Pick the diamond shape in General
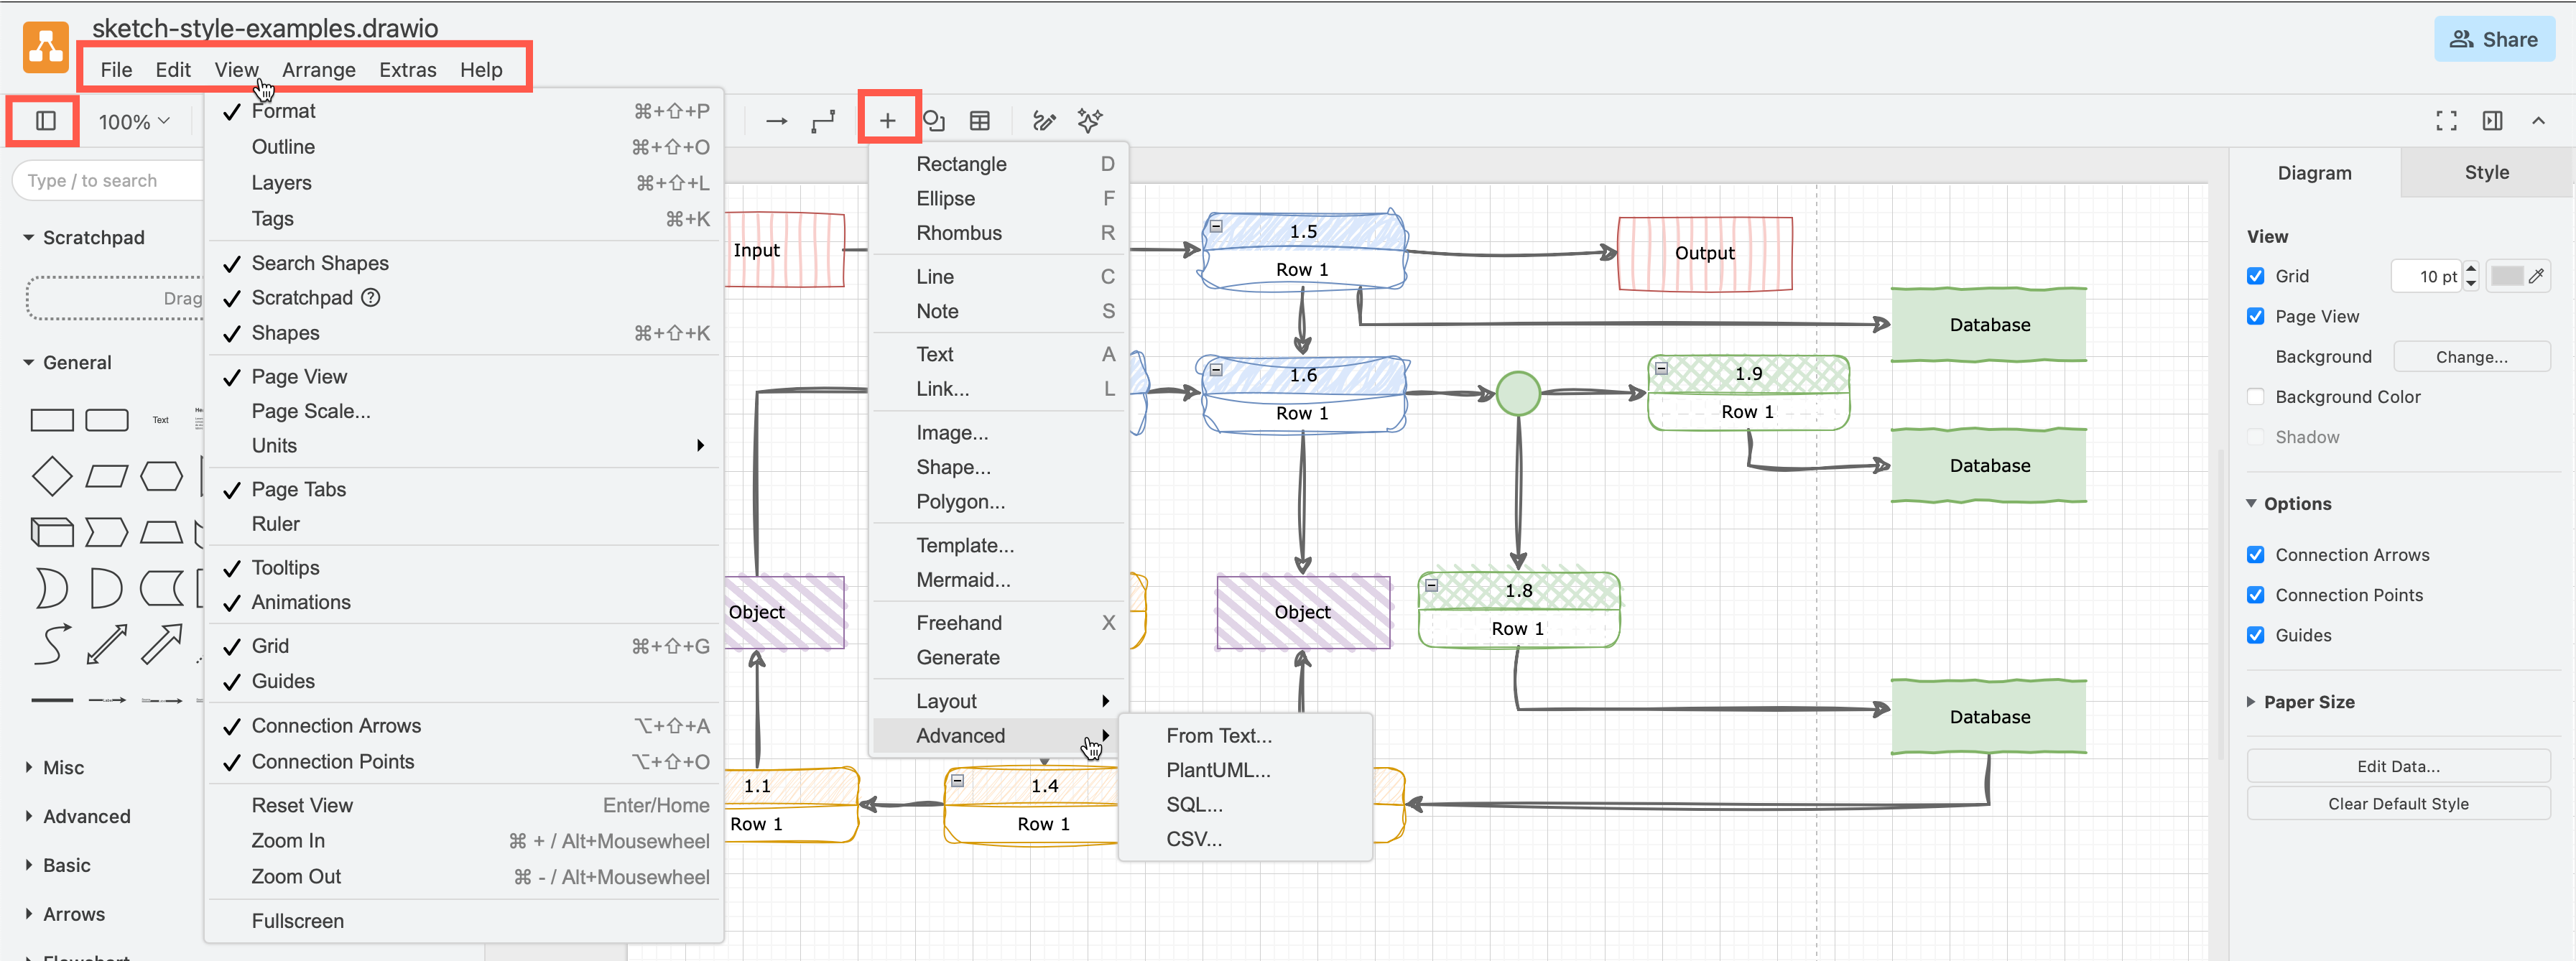 click(x=52, y=476)
